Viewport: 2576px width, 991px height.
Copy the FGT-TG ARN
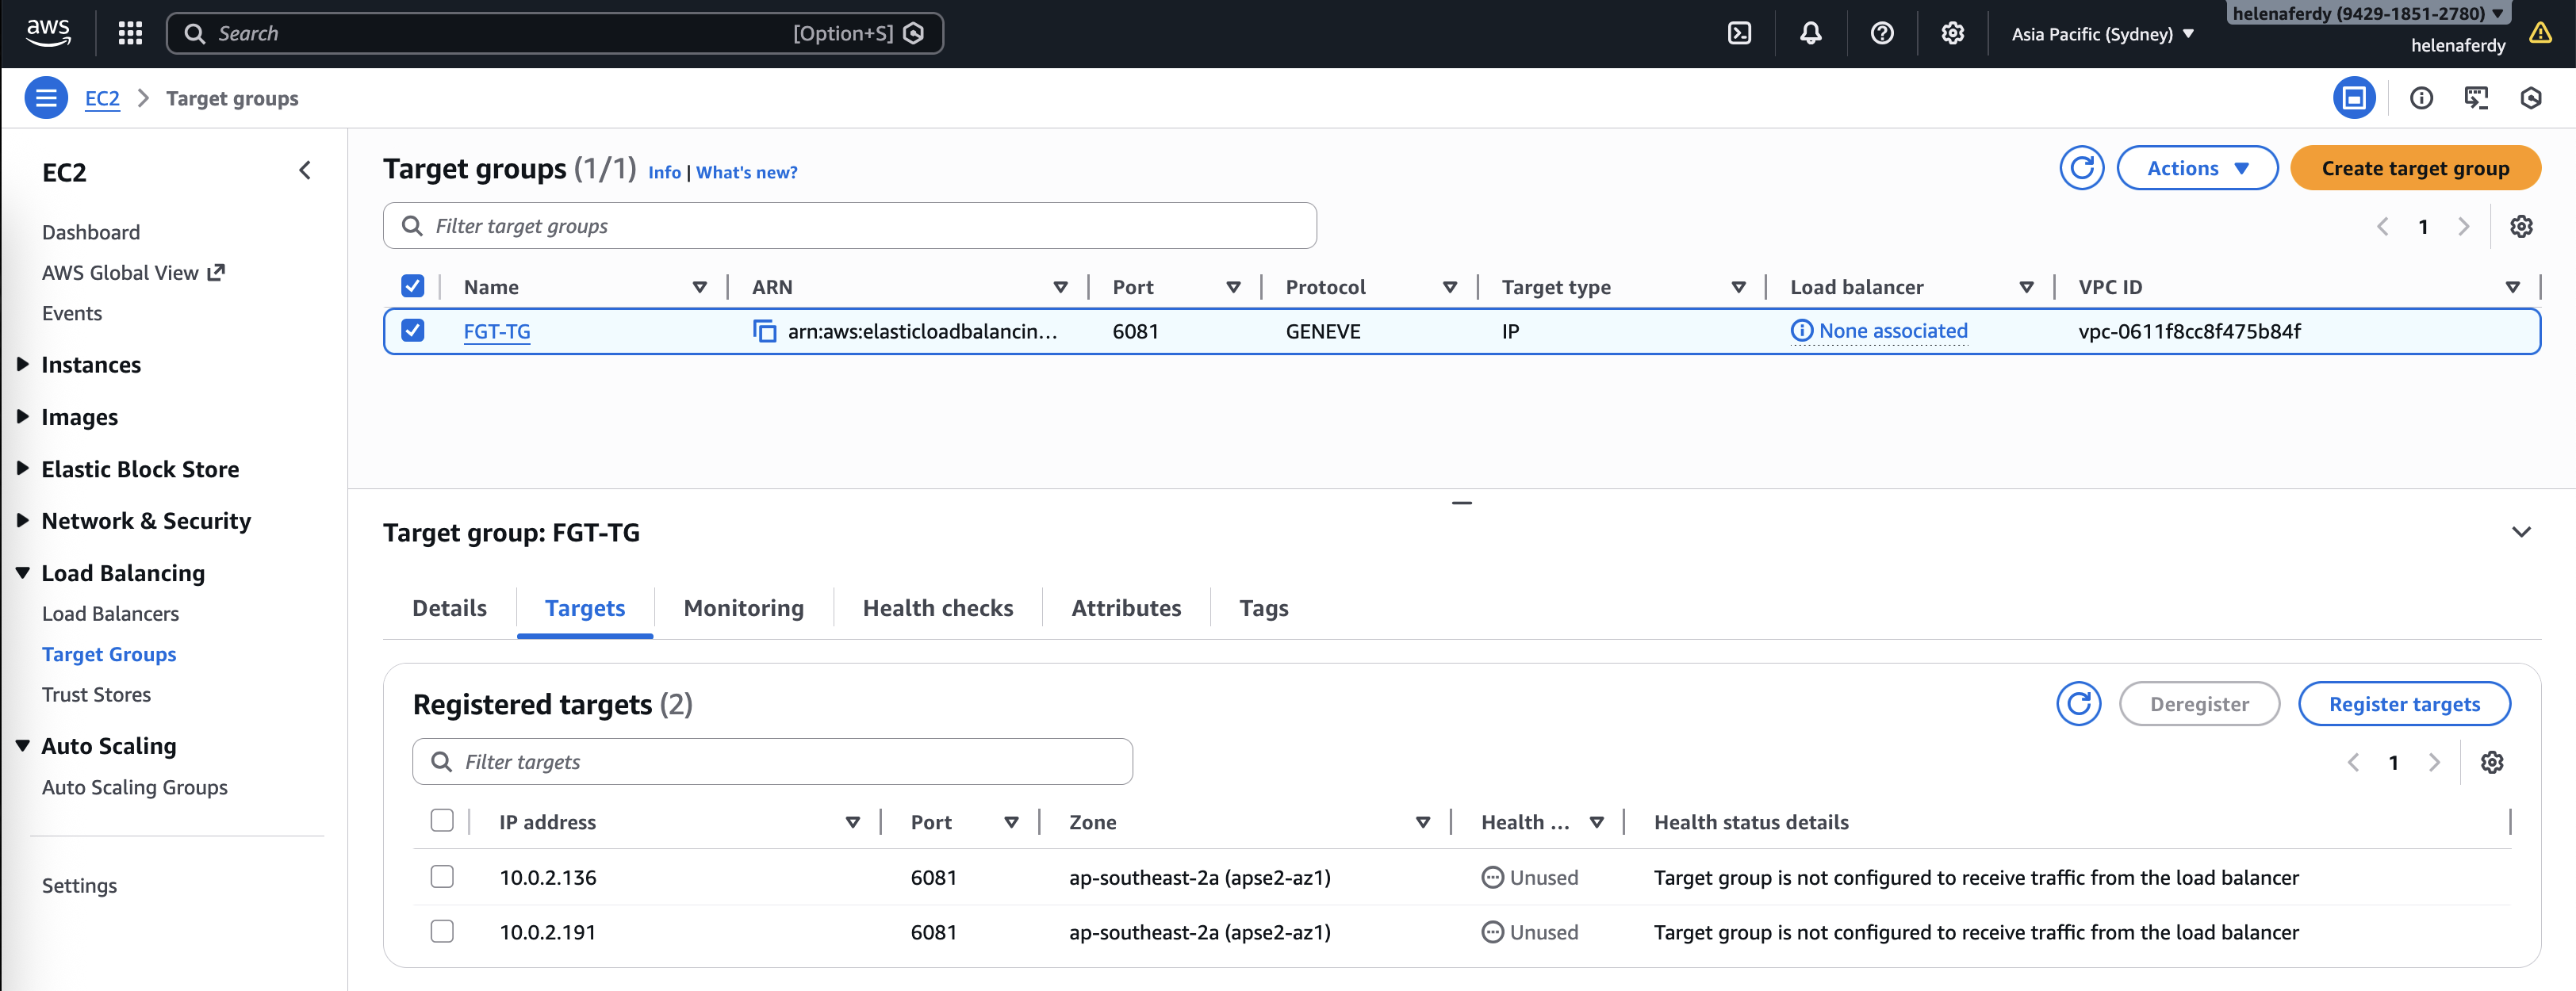[764, 331]
